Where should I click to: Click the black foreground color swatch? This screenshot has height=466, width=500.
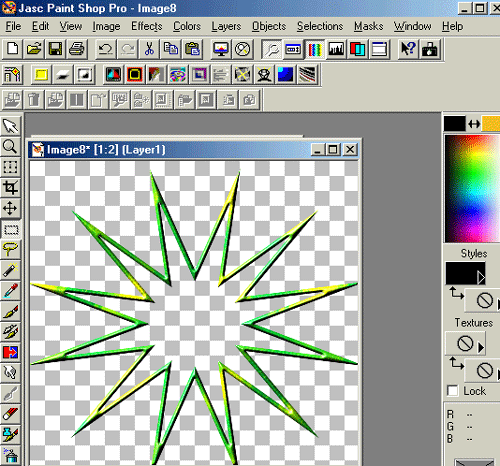coord(454,124)
